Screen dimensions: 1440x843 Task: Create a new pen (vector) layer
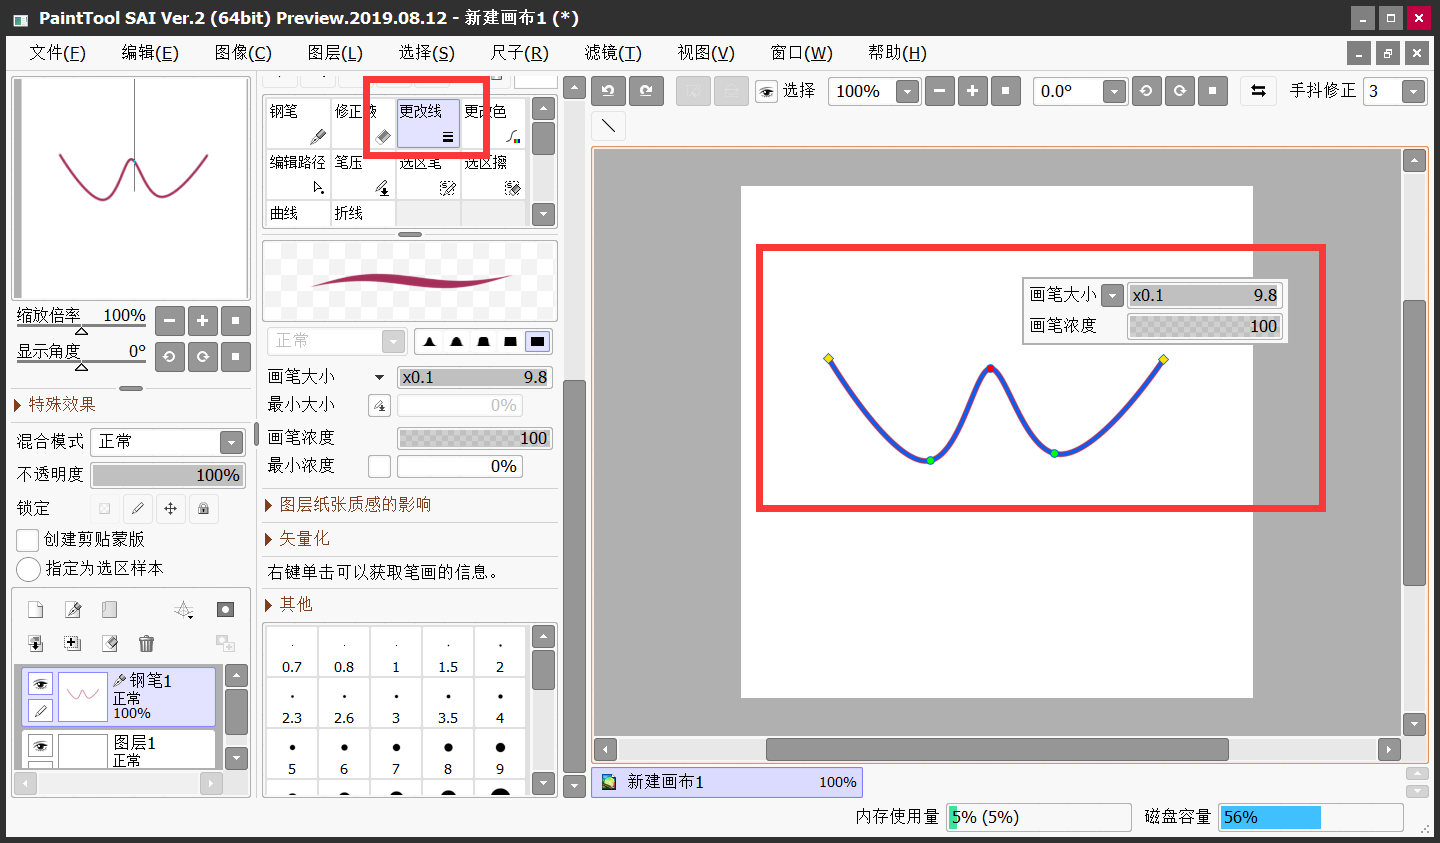[x=72, y=610]
